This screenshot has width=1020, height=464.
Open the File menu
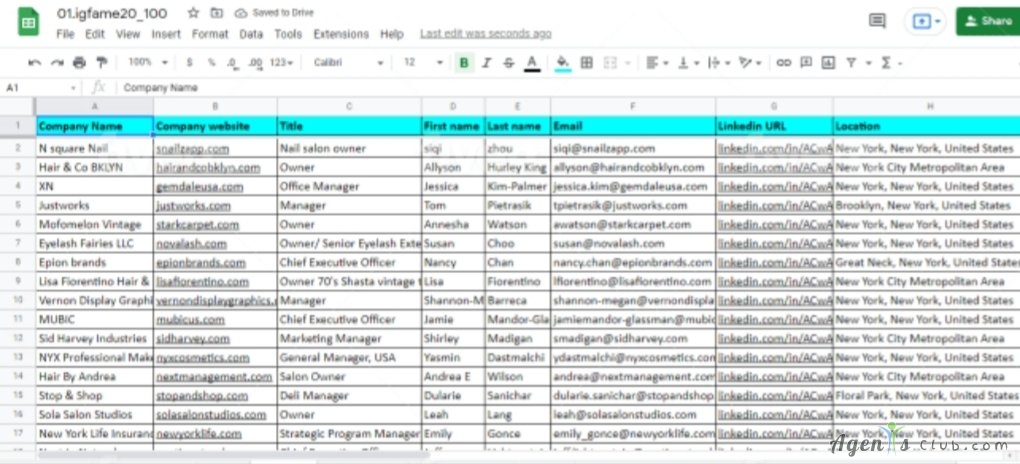click(x=65, y=34)
